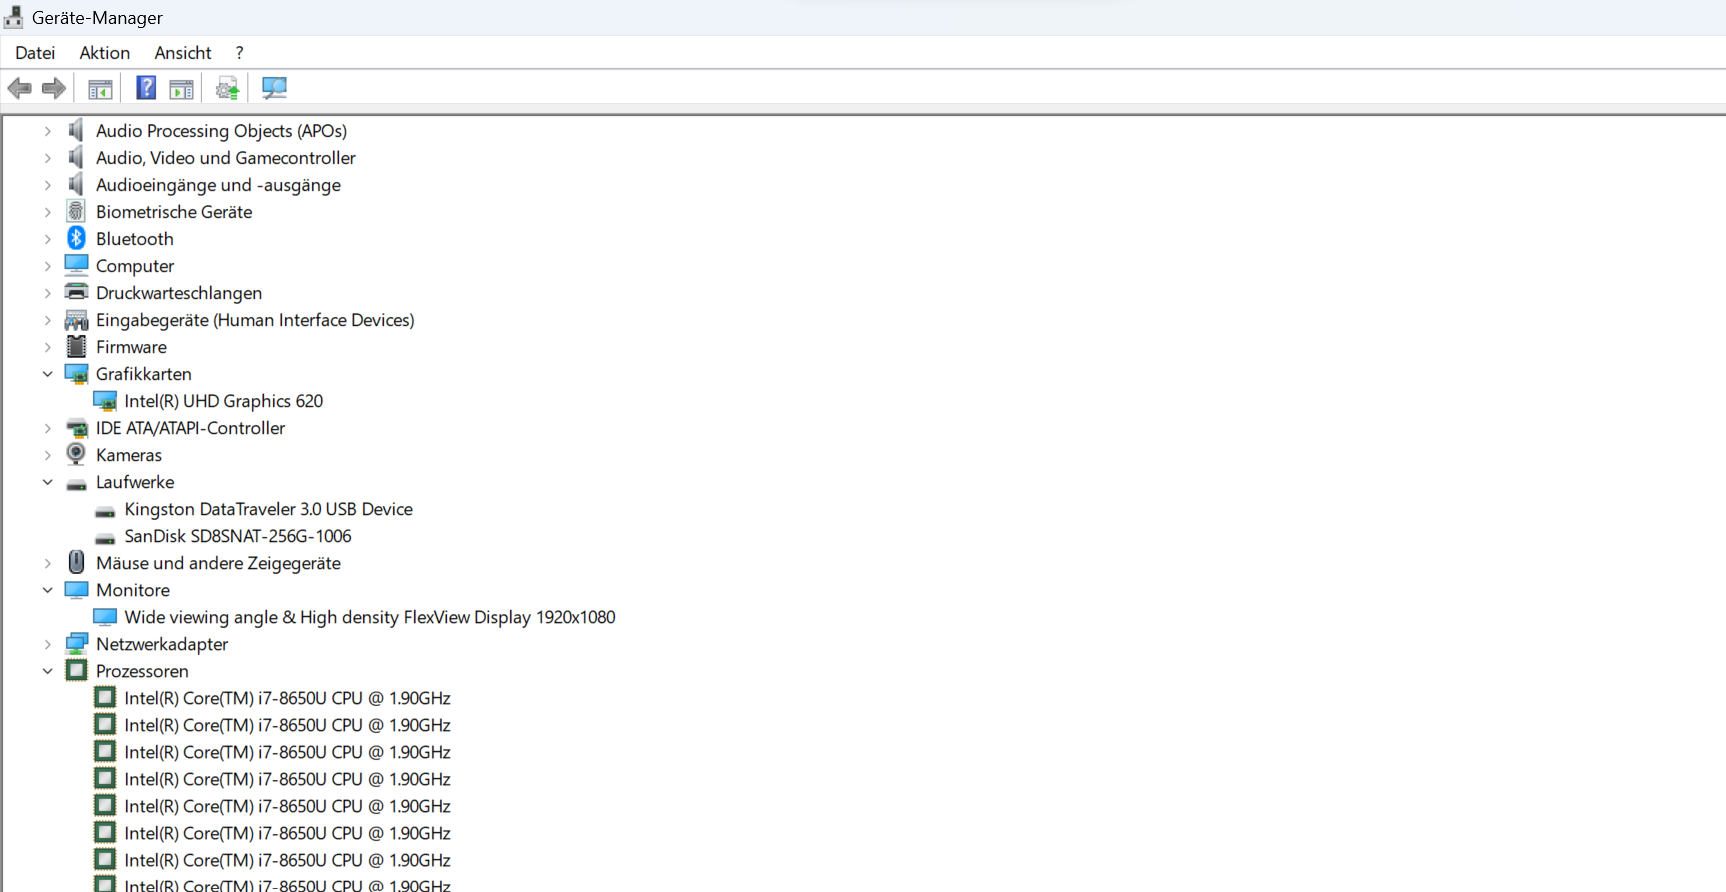The width and height of the screenshot is (1726, 892).
Task: Open the Aktion menu
Action: 105,53
